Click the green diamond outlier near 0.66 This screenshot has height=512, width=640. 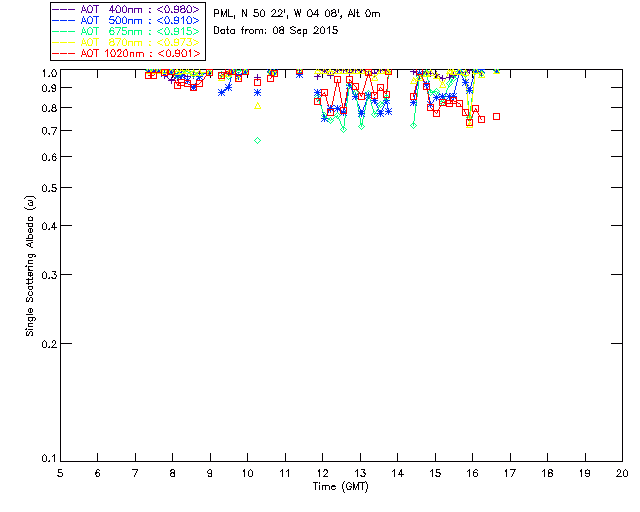[x=258, y=141]
